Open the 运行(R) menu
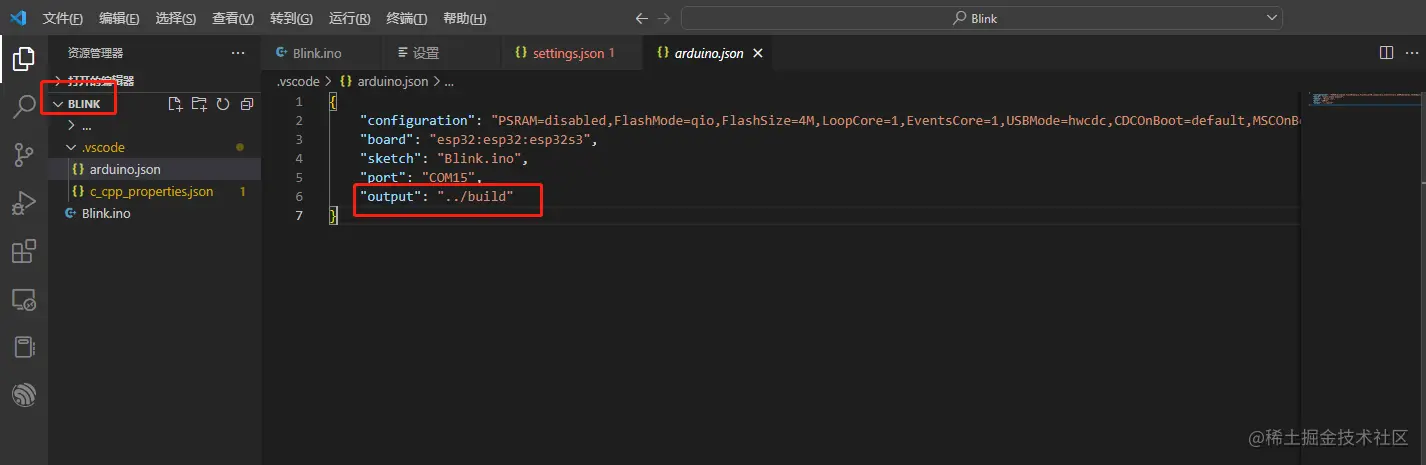1426x465 pixels. pos(349,19)
